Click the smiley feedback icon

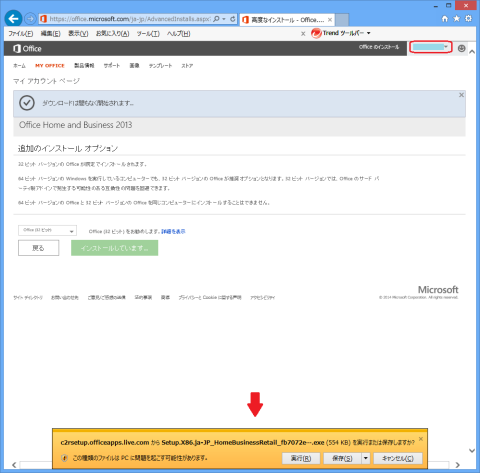(461, 49)
